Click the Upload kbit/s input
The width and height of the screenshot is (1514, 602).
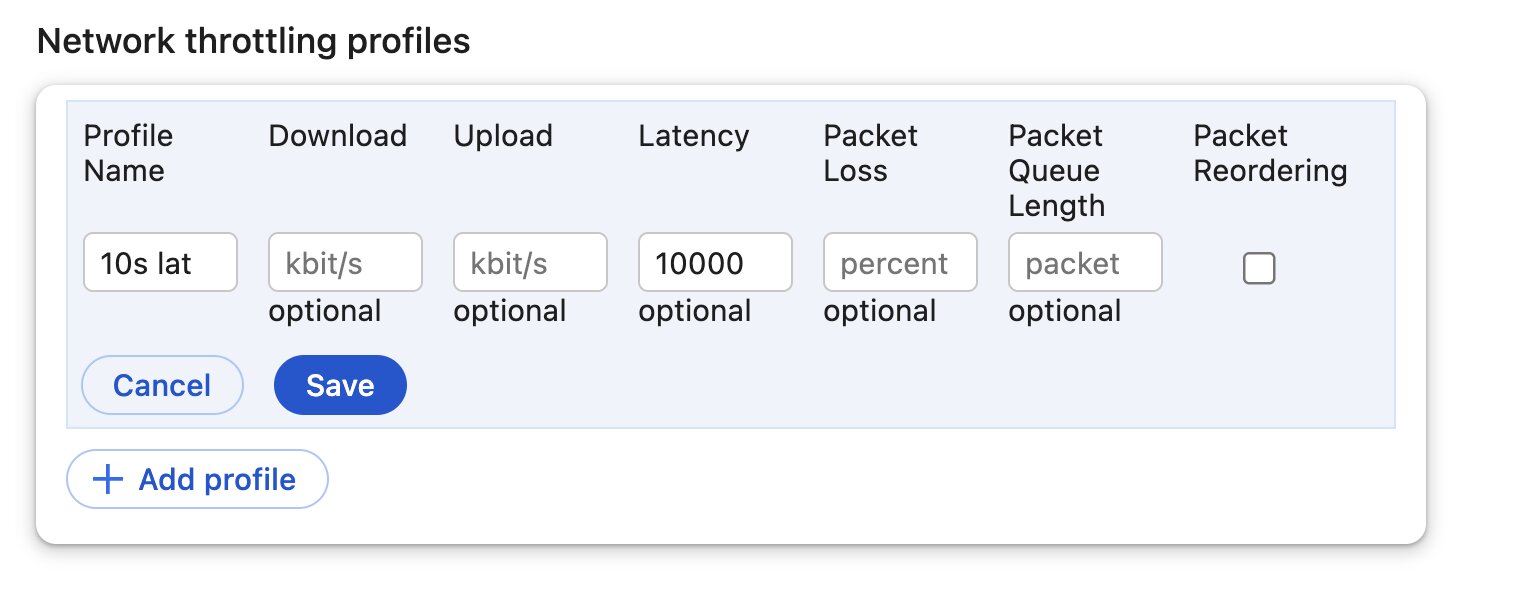click(x=530, y=262)
